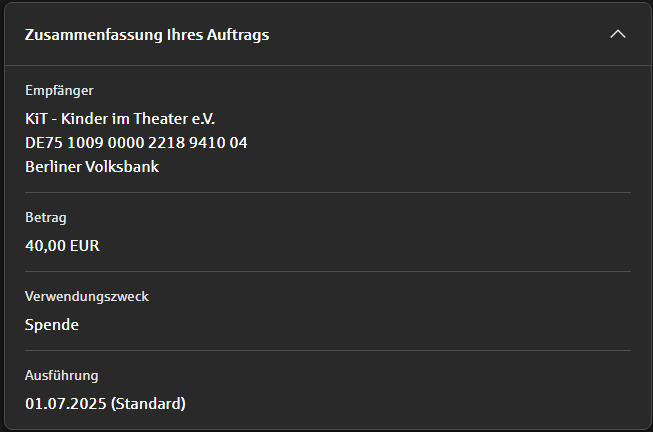Click the 'Betrag' field label
Image resolution: width=653 pixels, height=432 pixels.
(46, 217)
